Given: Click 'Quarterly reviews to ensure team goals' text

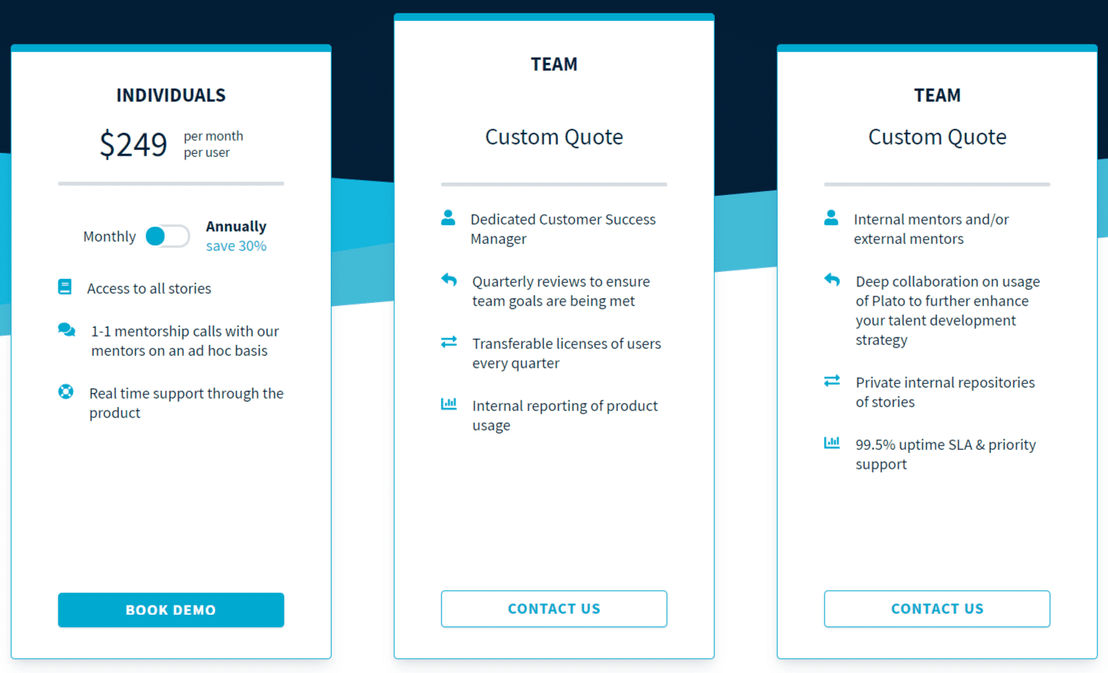Looking at the screenshot, I should (x=561, y=291).
